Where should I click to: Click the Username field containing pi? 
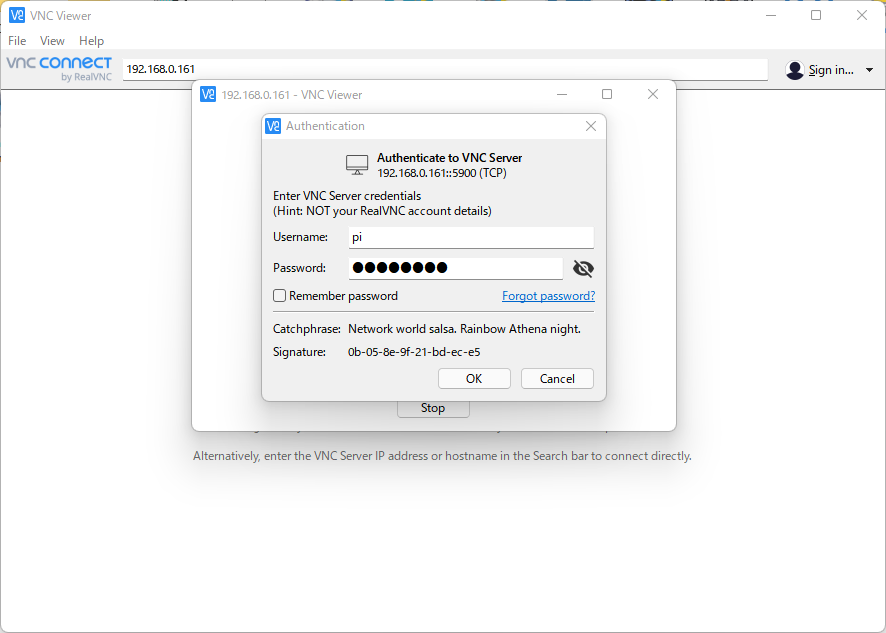tap(471, 237)
